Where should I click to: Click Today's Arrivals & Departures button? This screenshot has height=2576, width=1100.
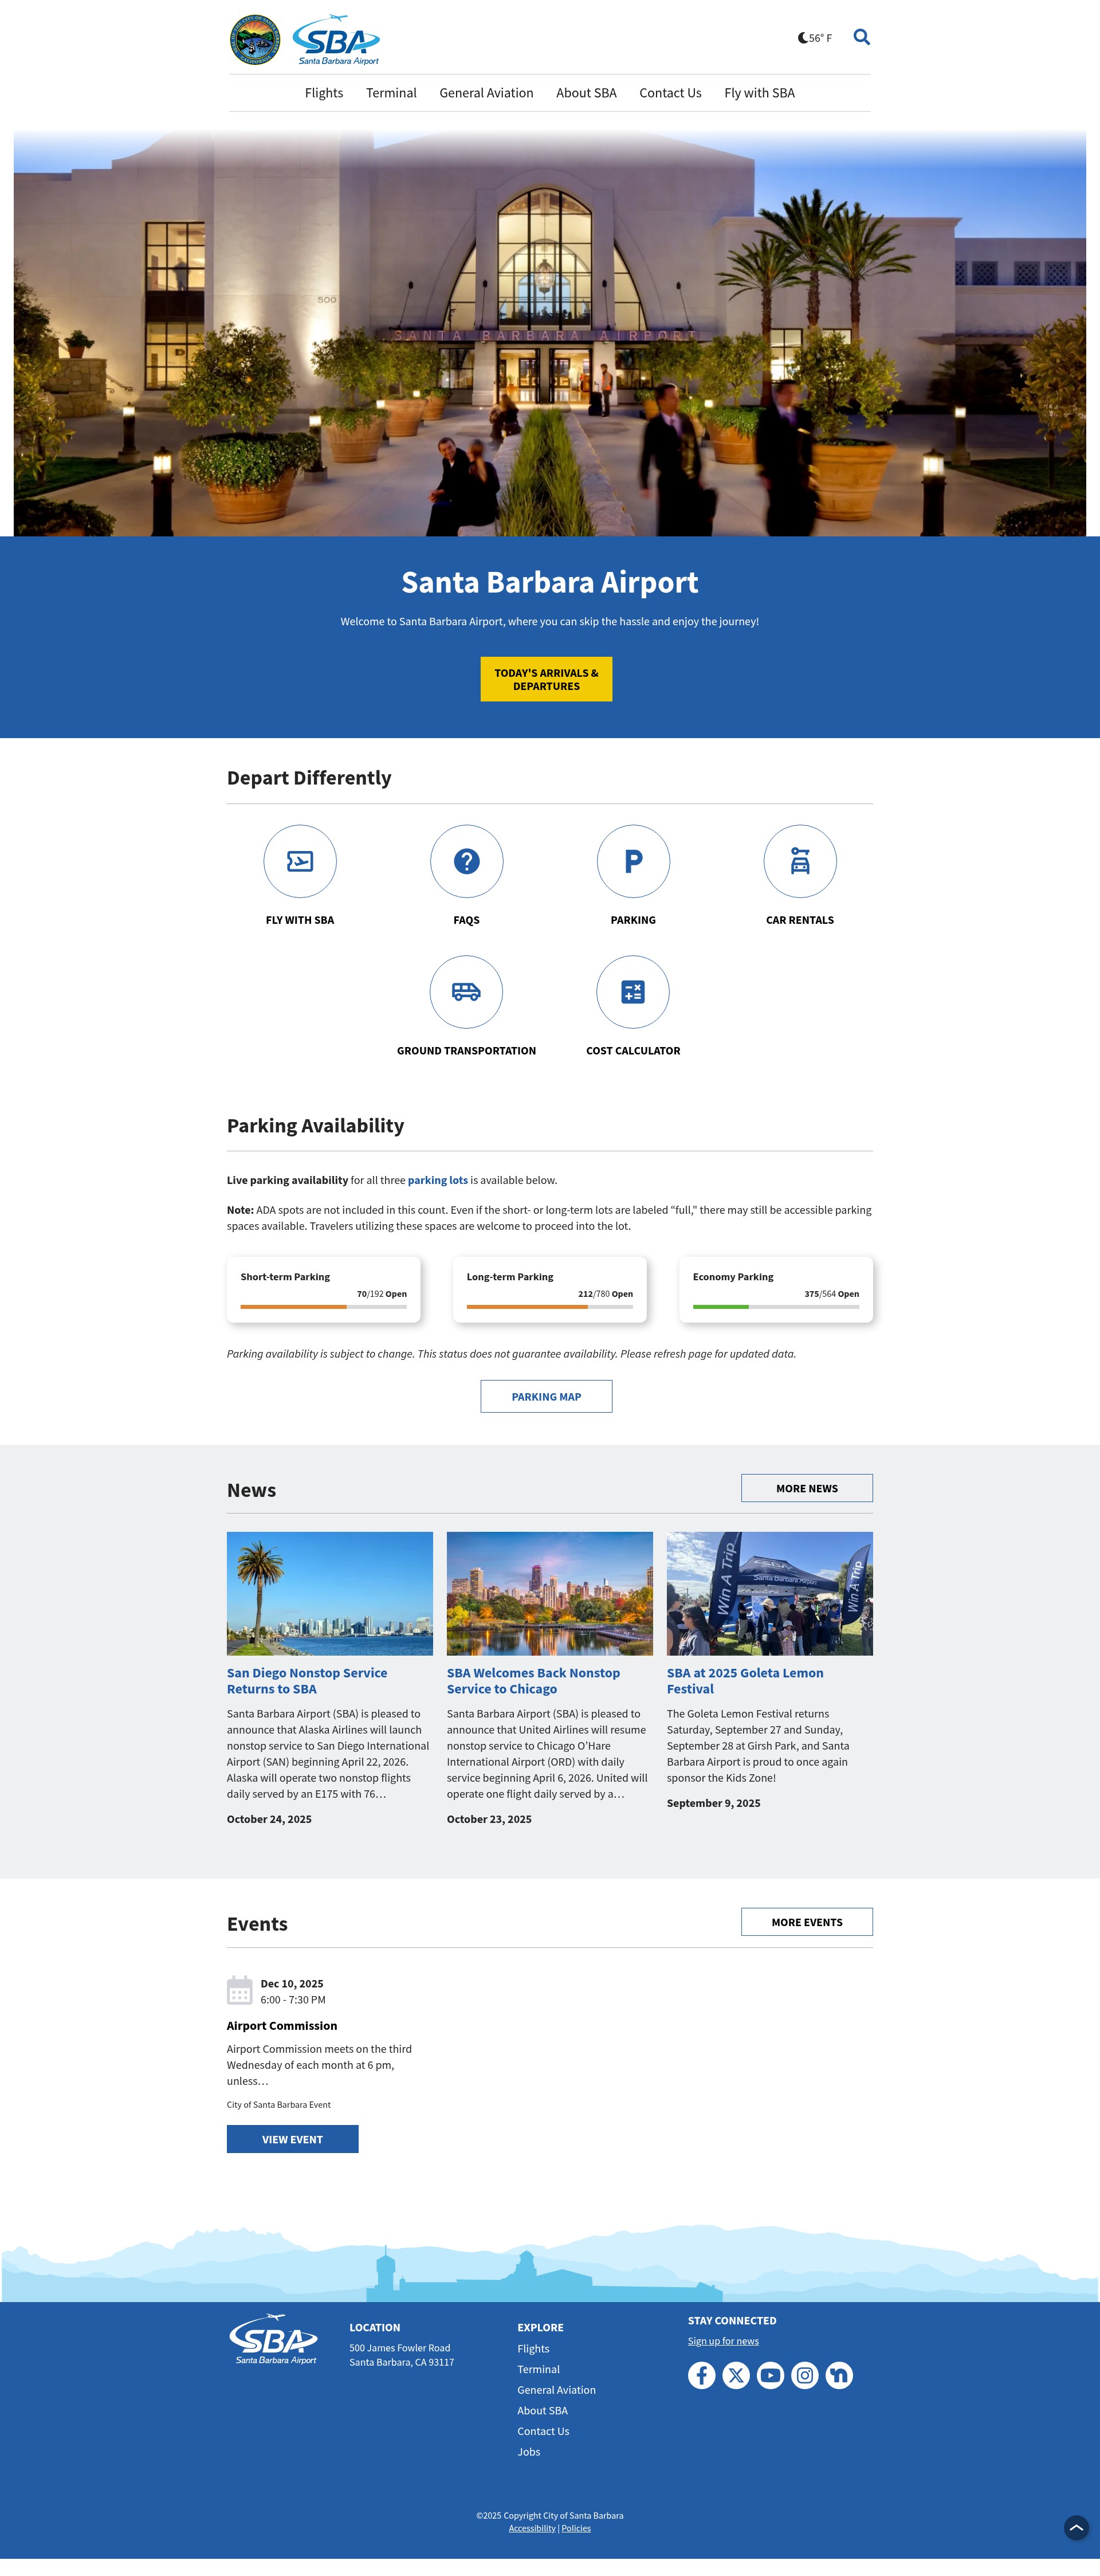546,679
